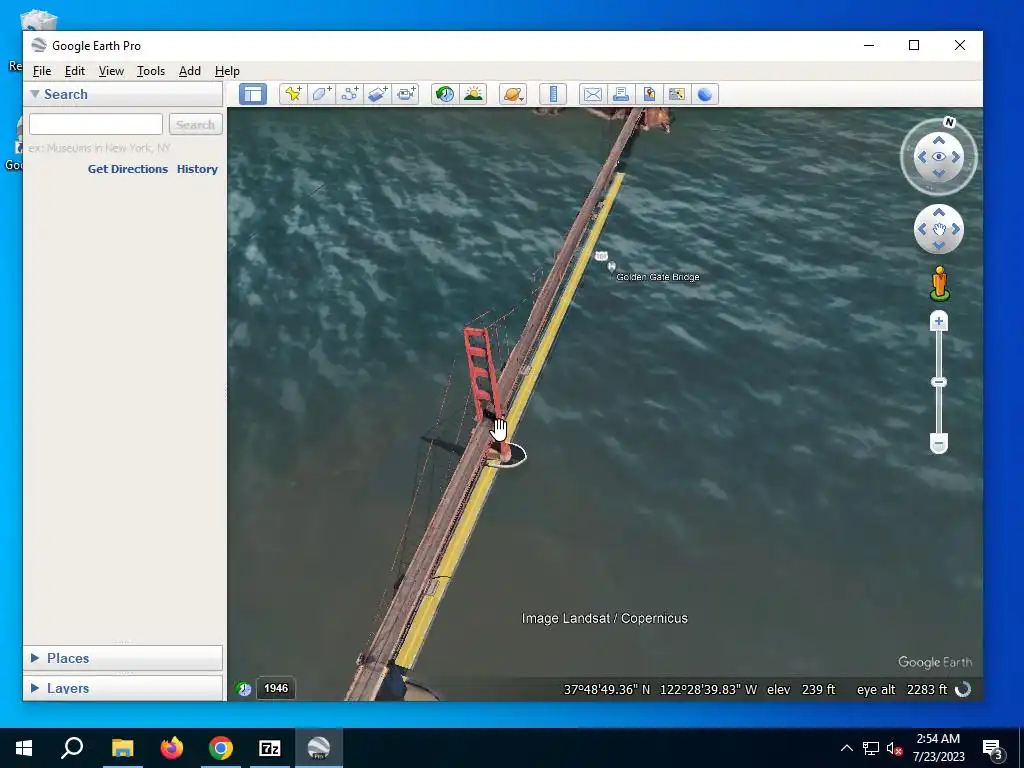The width and height of the screenshot is (1024, 768).
Task: Open 7-Zip from the taskbar
Action: pos(270,748)
